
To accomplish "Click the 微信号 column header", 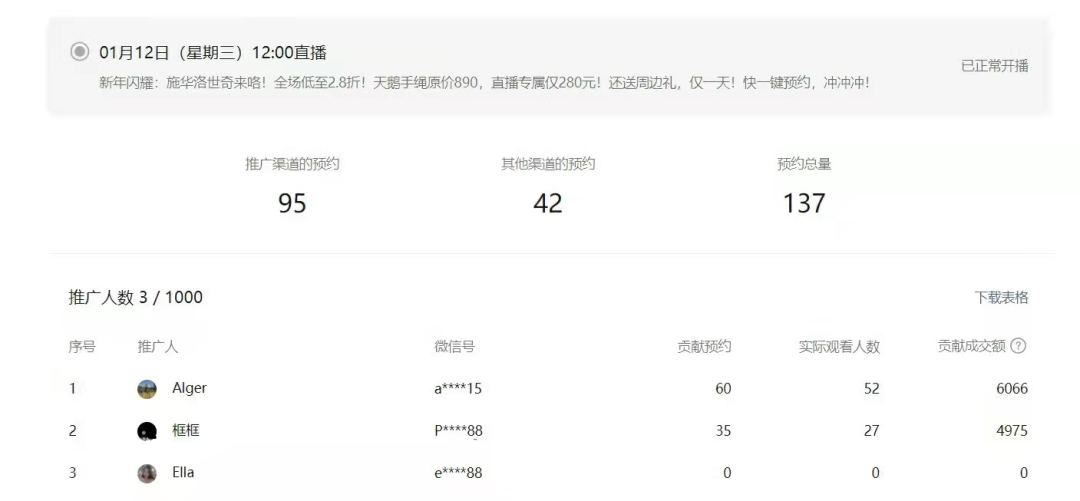I will [455, 347].
